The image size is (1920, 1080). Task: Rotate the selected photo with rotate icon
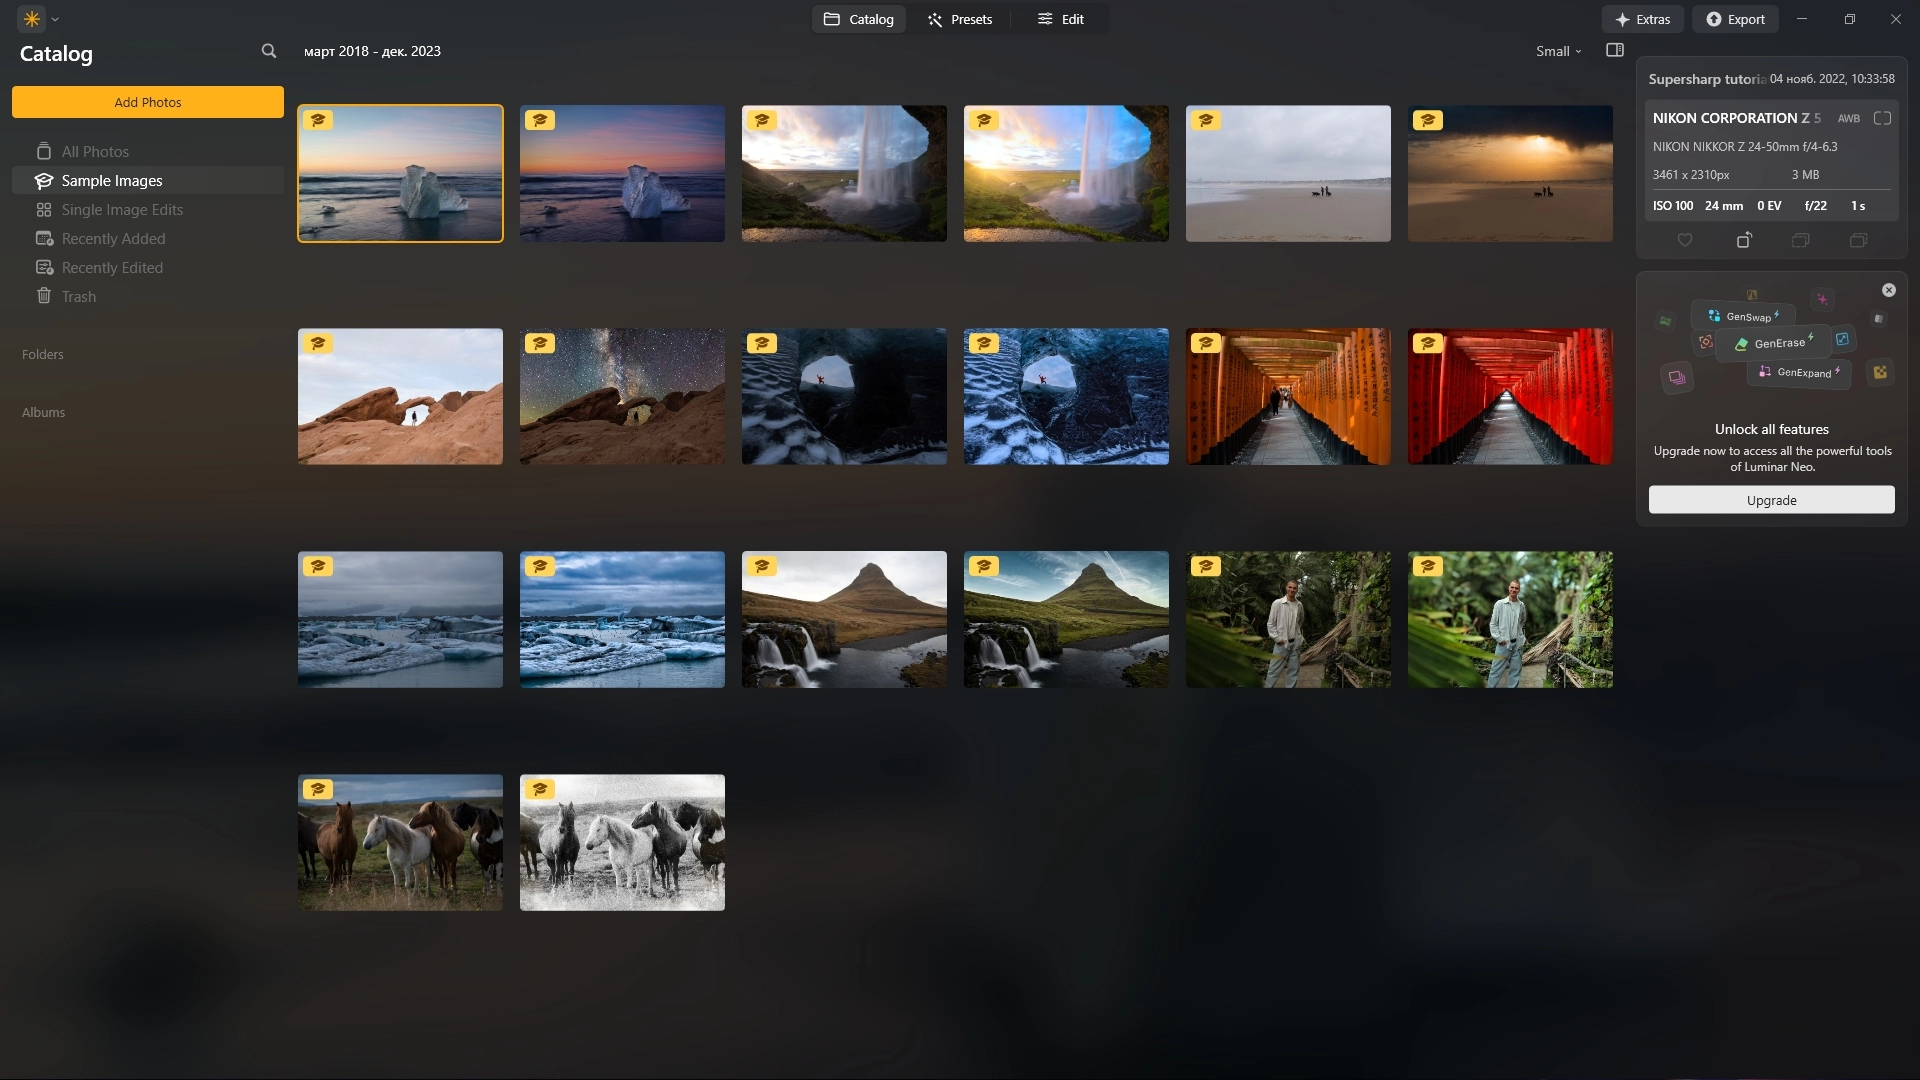tap(1743, 240)
